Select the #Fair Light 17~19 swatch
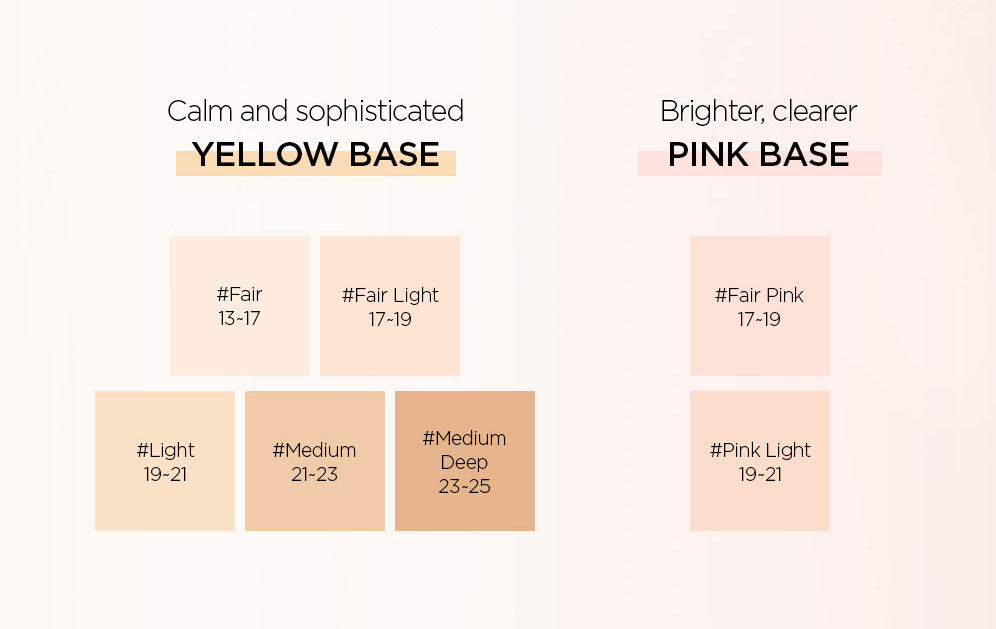This screenshot has width=996, height=629. [x=390, y=306]
